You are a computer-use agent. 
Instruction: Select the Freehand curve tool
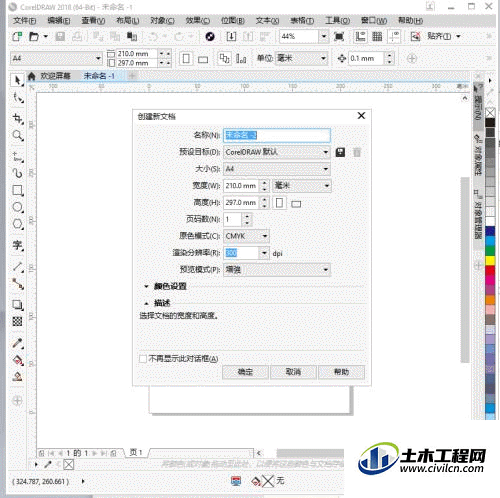click(17, 157)
